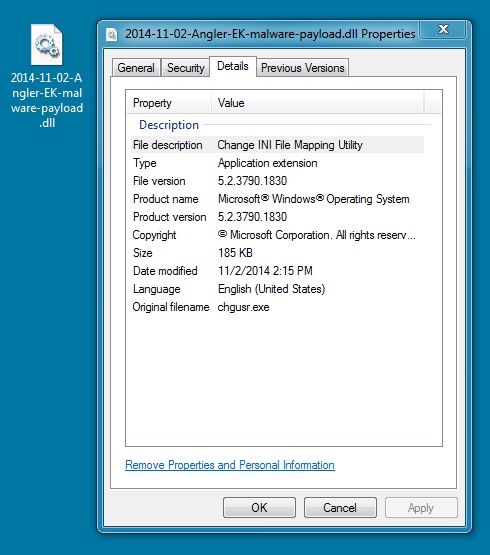Select the Size 185 KB row
Screen dimensions: 490x555
click(277, 253)
